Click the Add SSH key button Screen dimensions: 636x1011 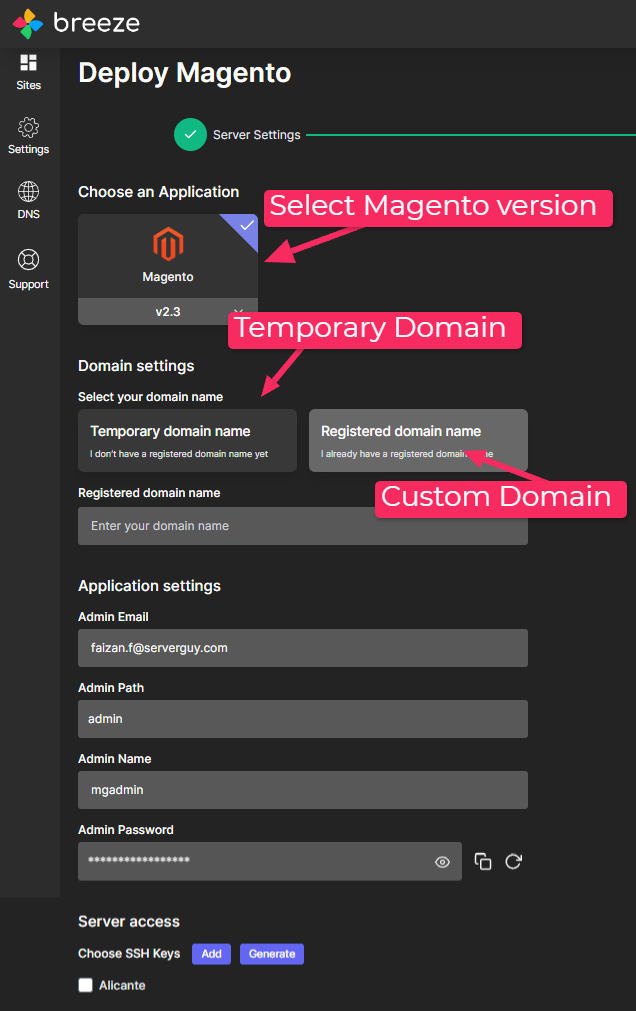click(212, 954)
